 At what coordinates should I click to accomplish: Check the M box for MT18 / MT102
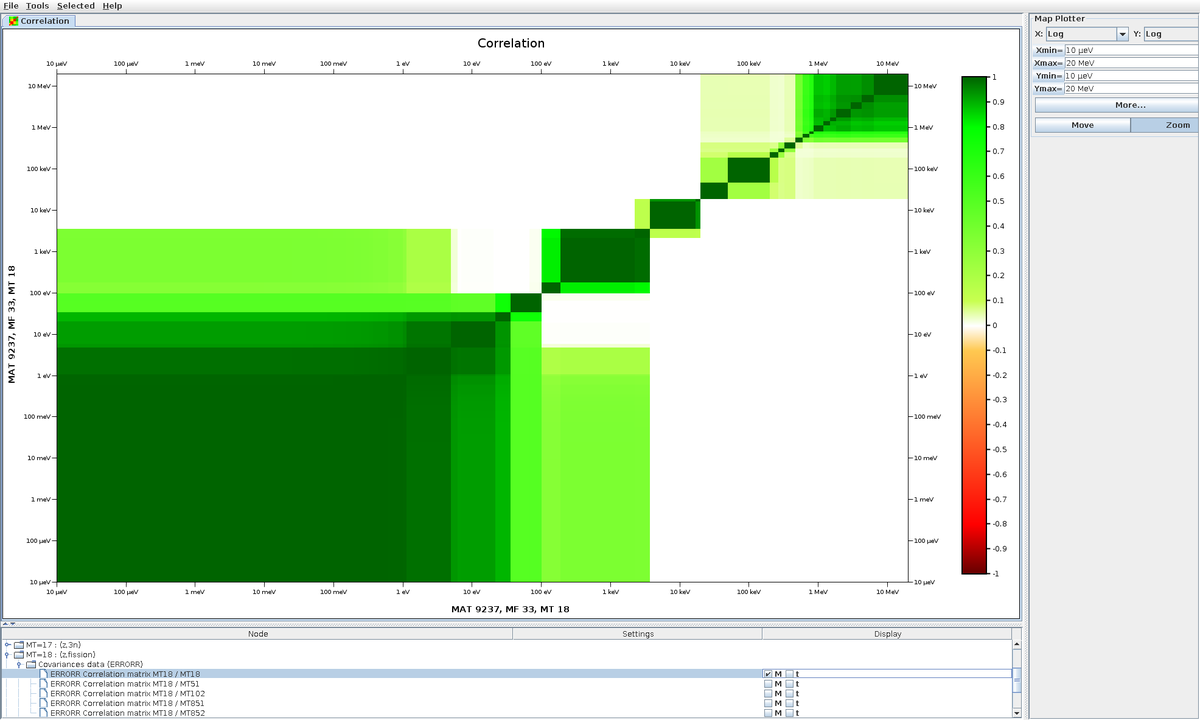768,693
